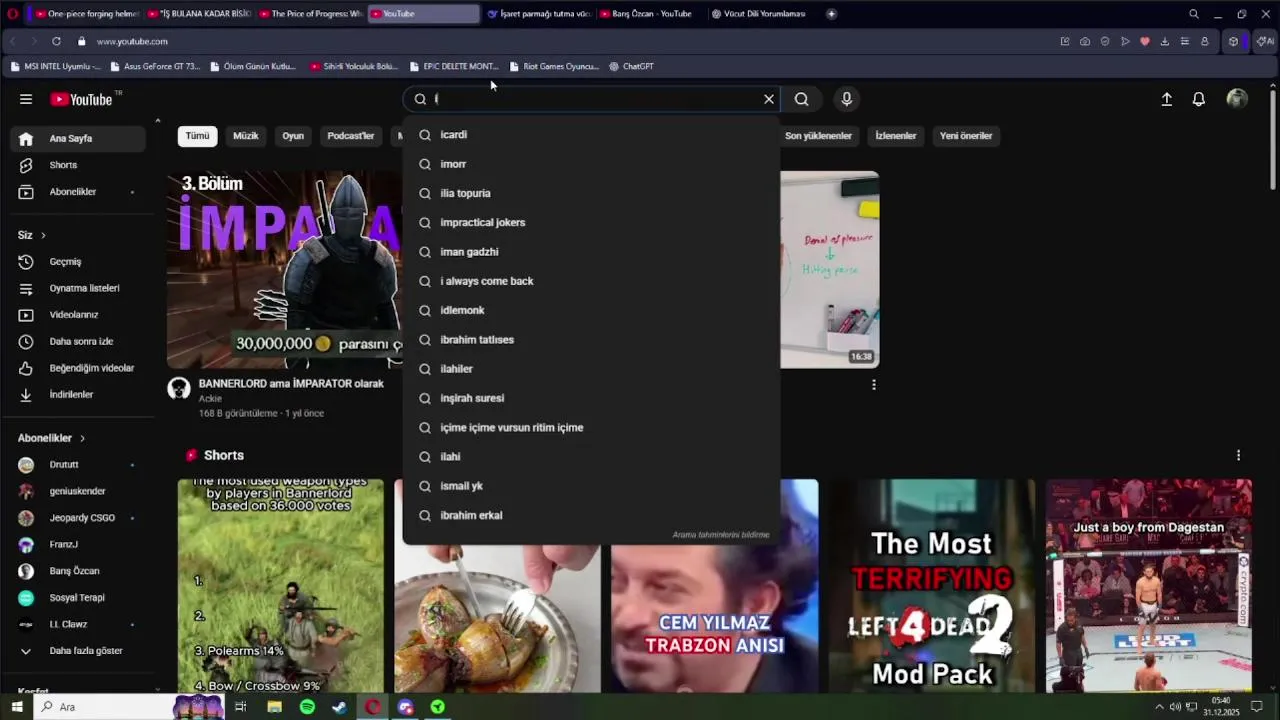Open Spotify from the taskbar
Image resolution: width=1280 pixels, height=720 pixels.
(x=307, y=707)
